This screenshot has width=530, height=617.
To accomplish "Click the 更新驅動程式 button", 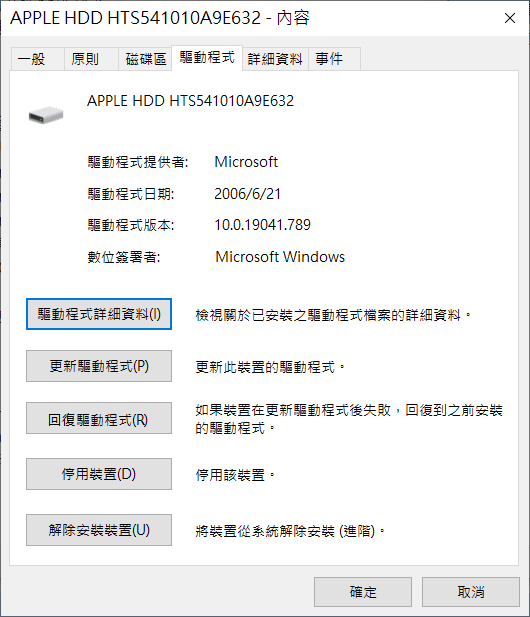I will 99,366.
